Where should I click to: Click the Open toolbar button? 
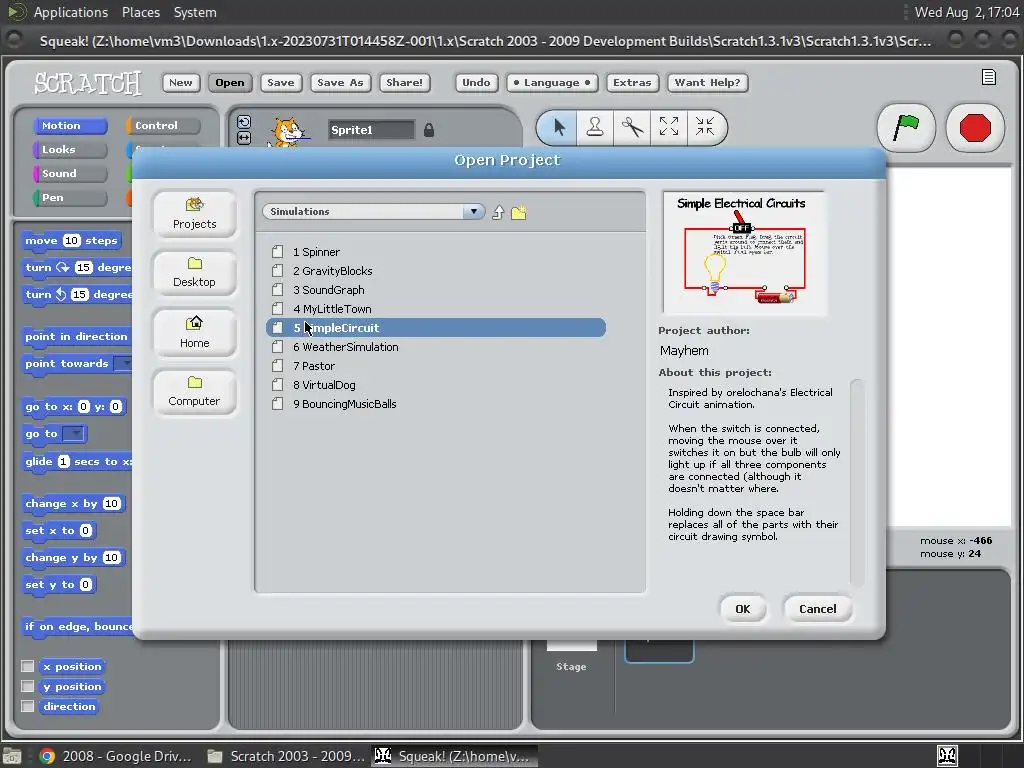[x=230, y=82]
